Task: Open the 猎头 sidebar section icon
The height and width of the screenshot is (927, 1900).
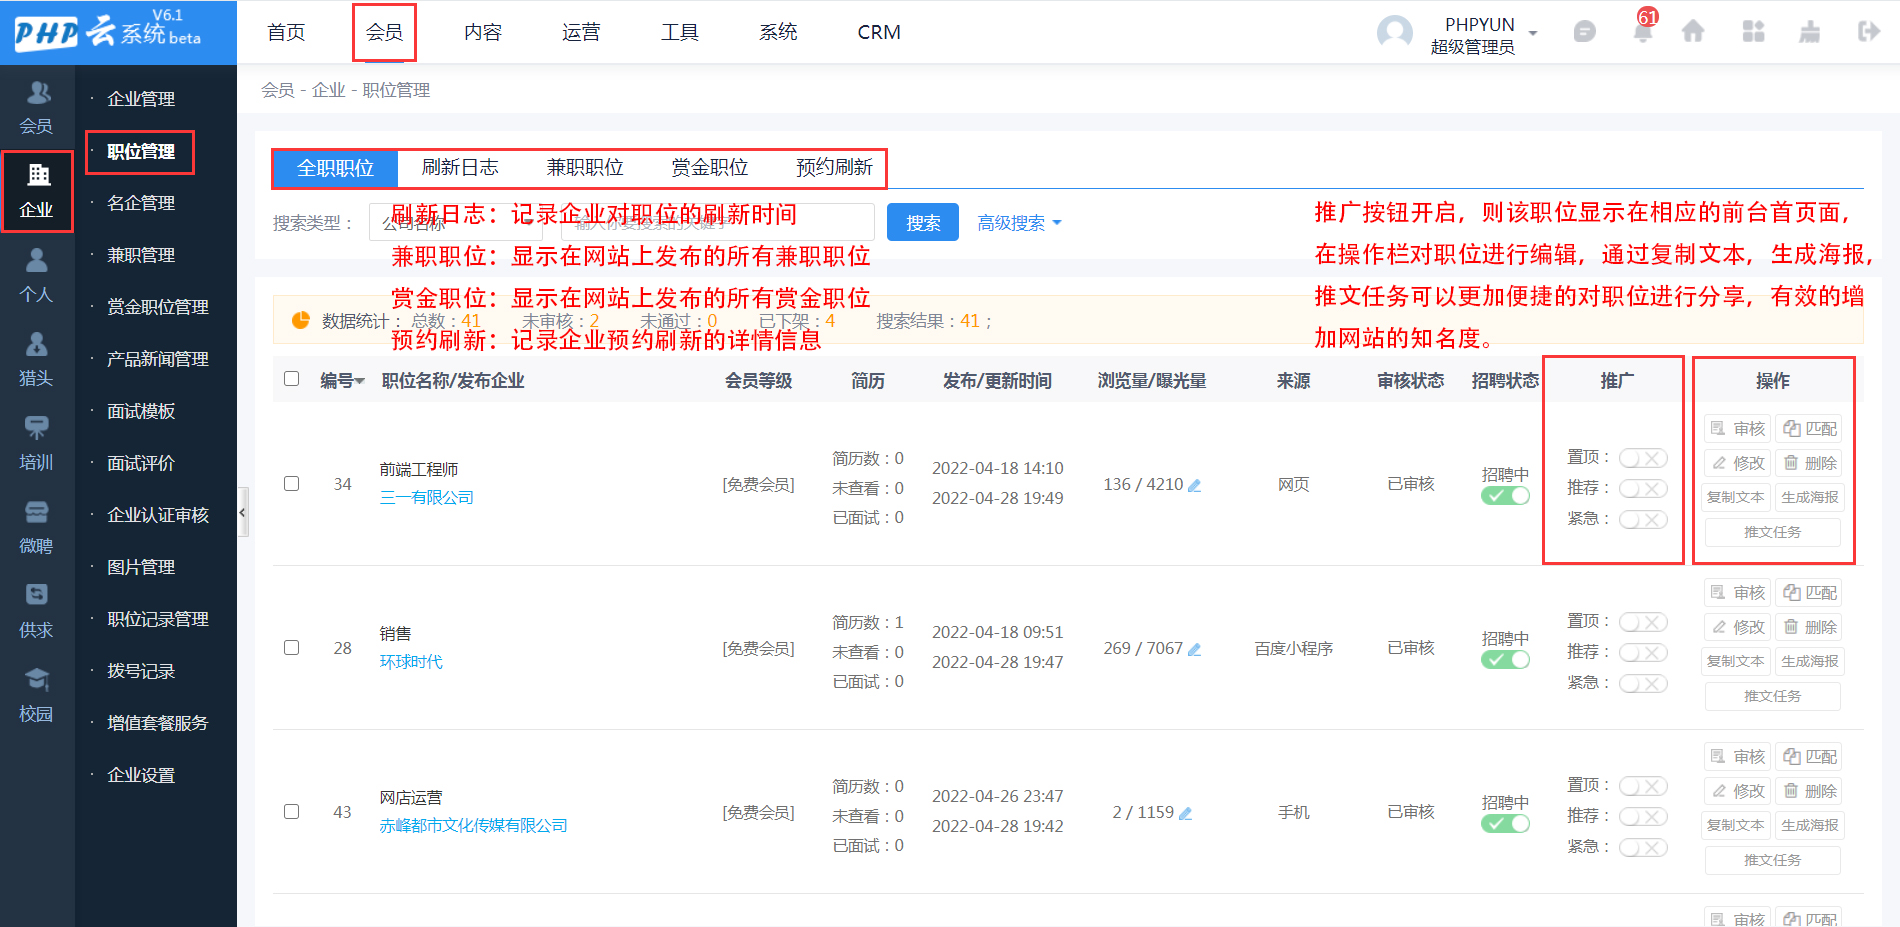Action: (x=37, y=344)
